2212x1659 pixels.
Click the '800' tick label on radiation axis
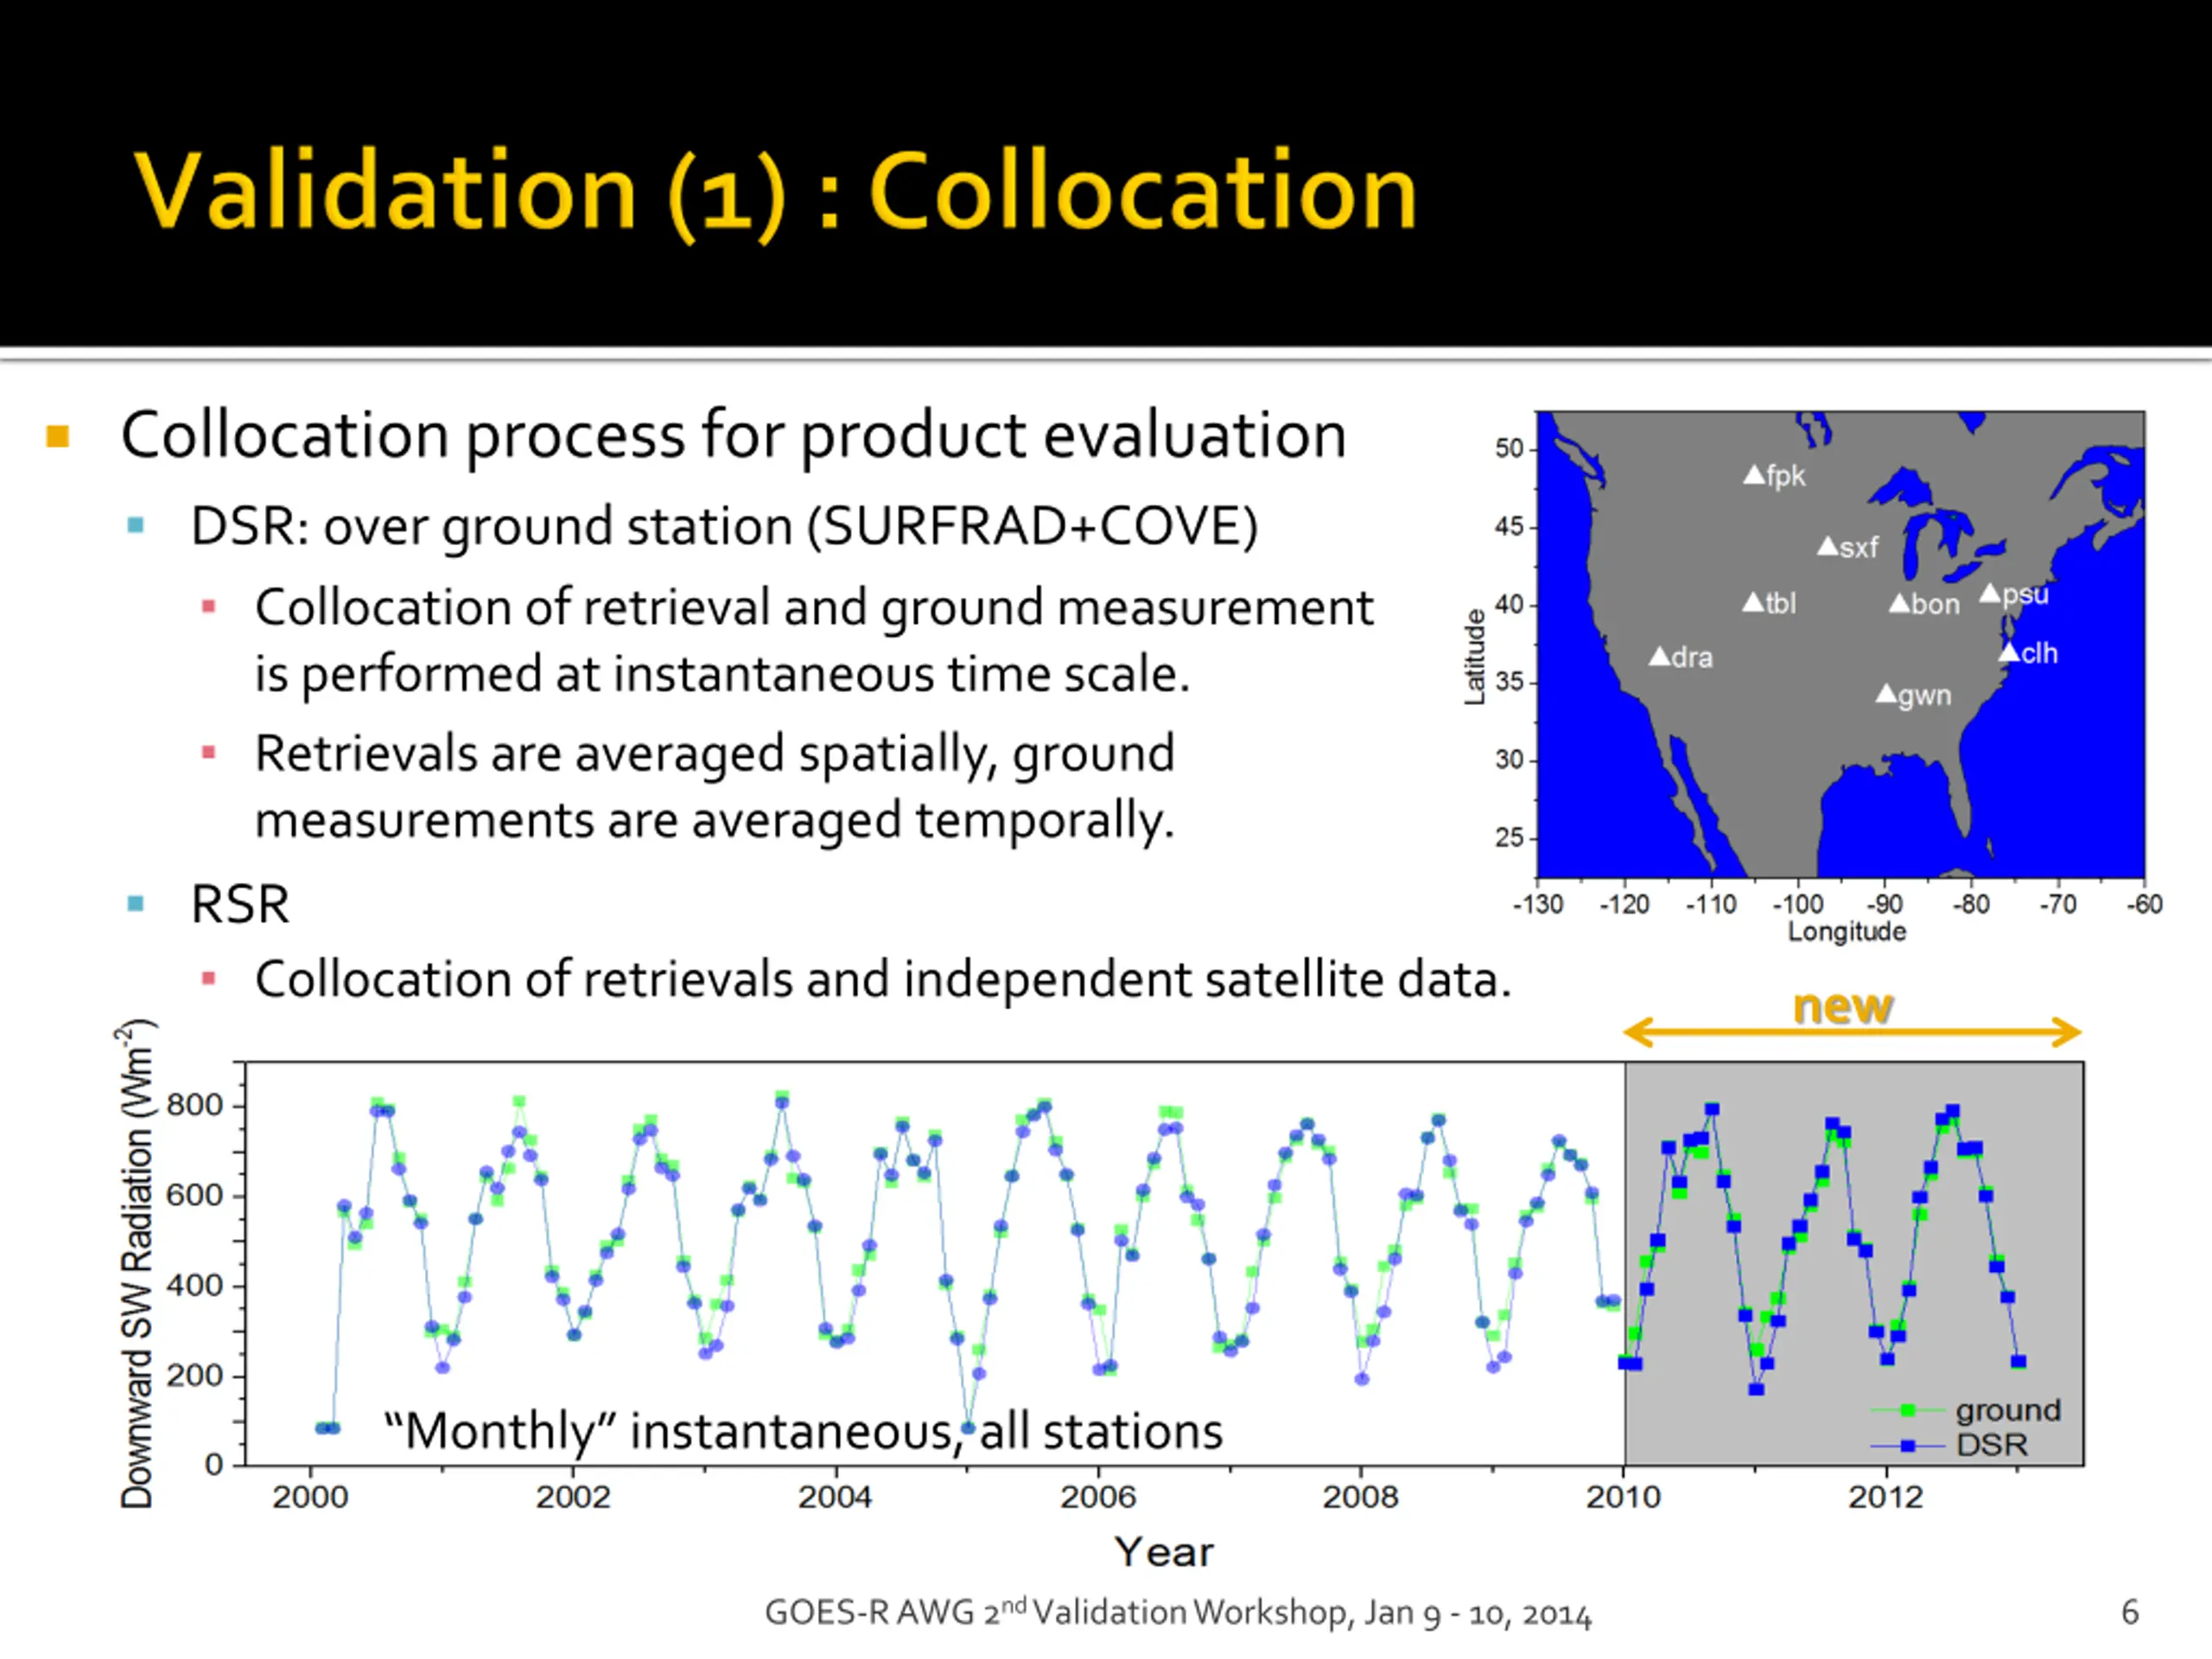(x=195, y=1105)
